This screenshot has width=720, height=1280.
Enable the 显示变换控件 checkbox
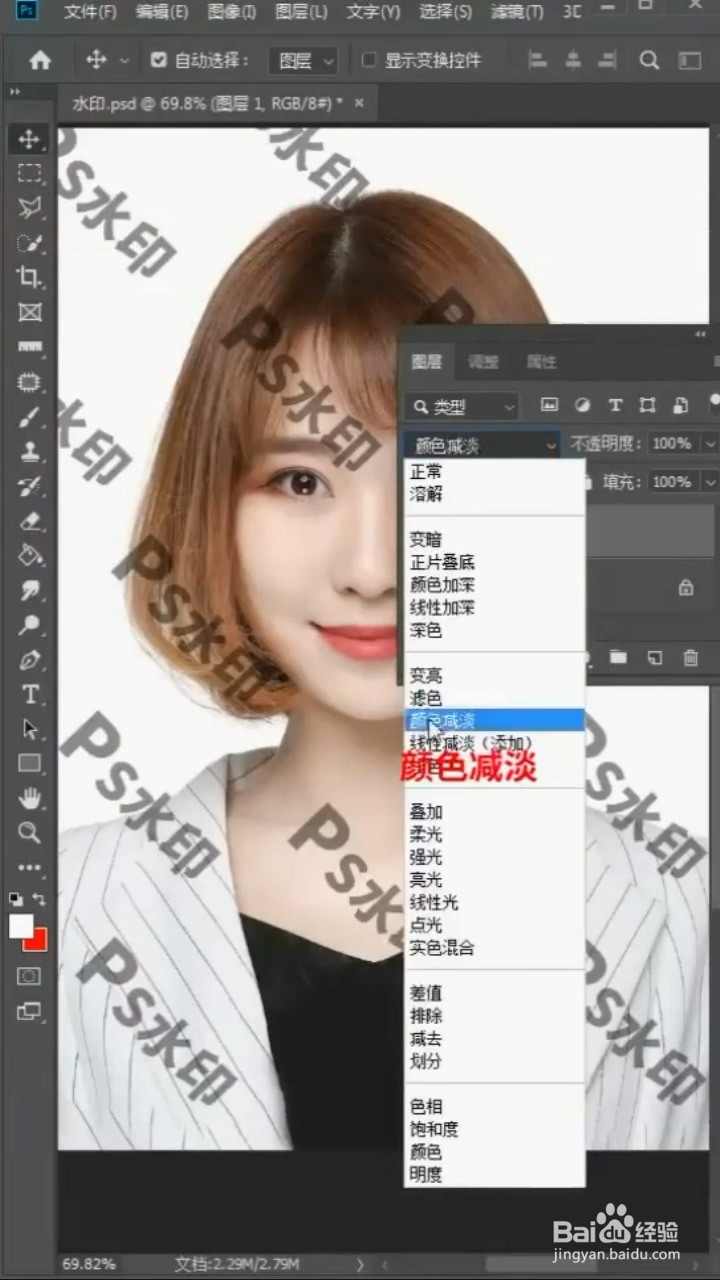pos(369,60)
